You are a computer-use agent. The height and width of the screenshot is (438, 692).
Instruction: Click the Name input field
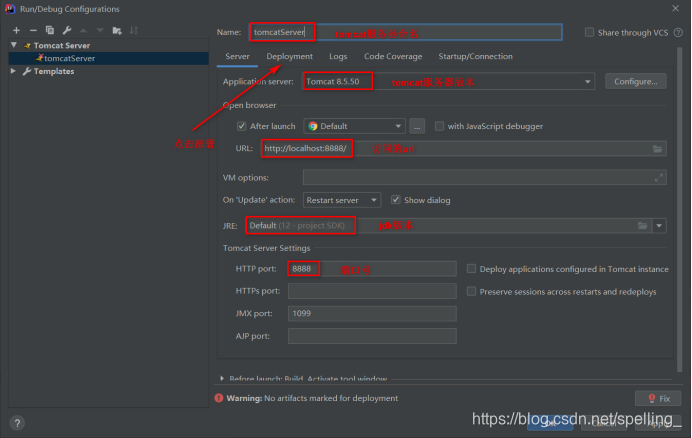[406, 32]
